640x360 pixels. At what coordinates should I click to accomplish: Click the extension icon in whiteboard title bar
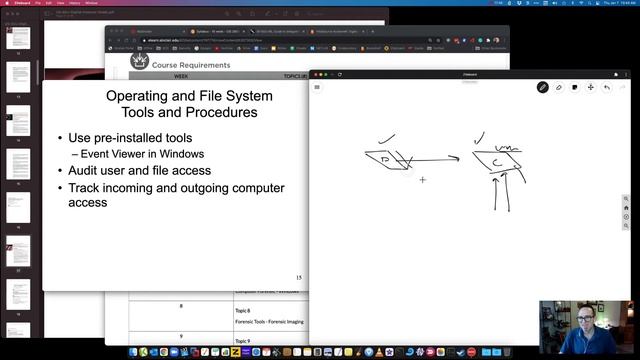tap(616, 75)
